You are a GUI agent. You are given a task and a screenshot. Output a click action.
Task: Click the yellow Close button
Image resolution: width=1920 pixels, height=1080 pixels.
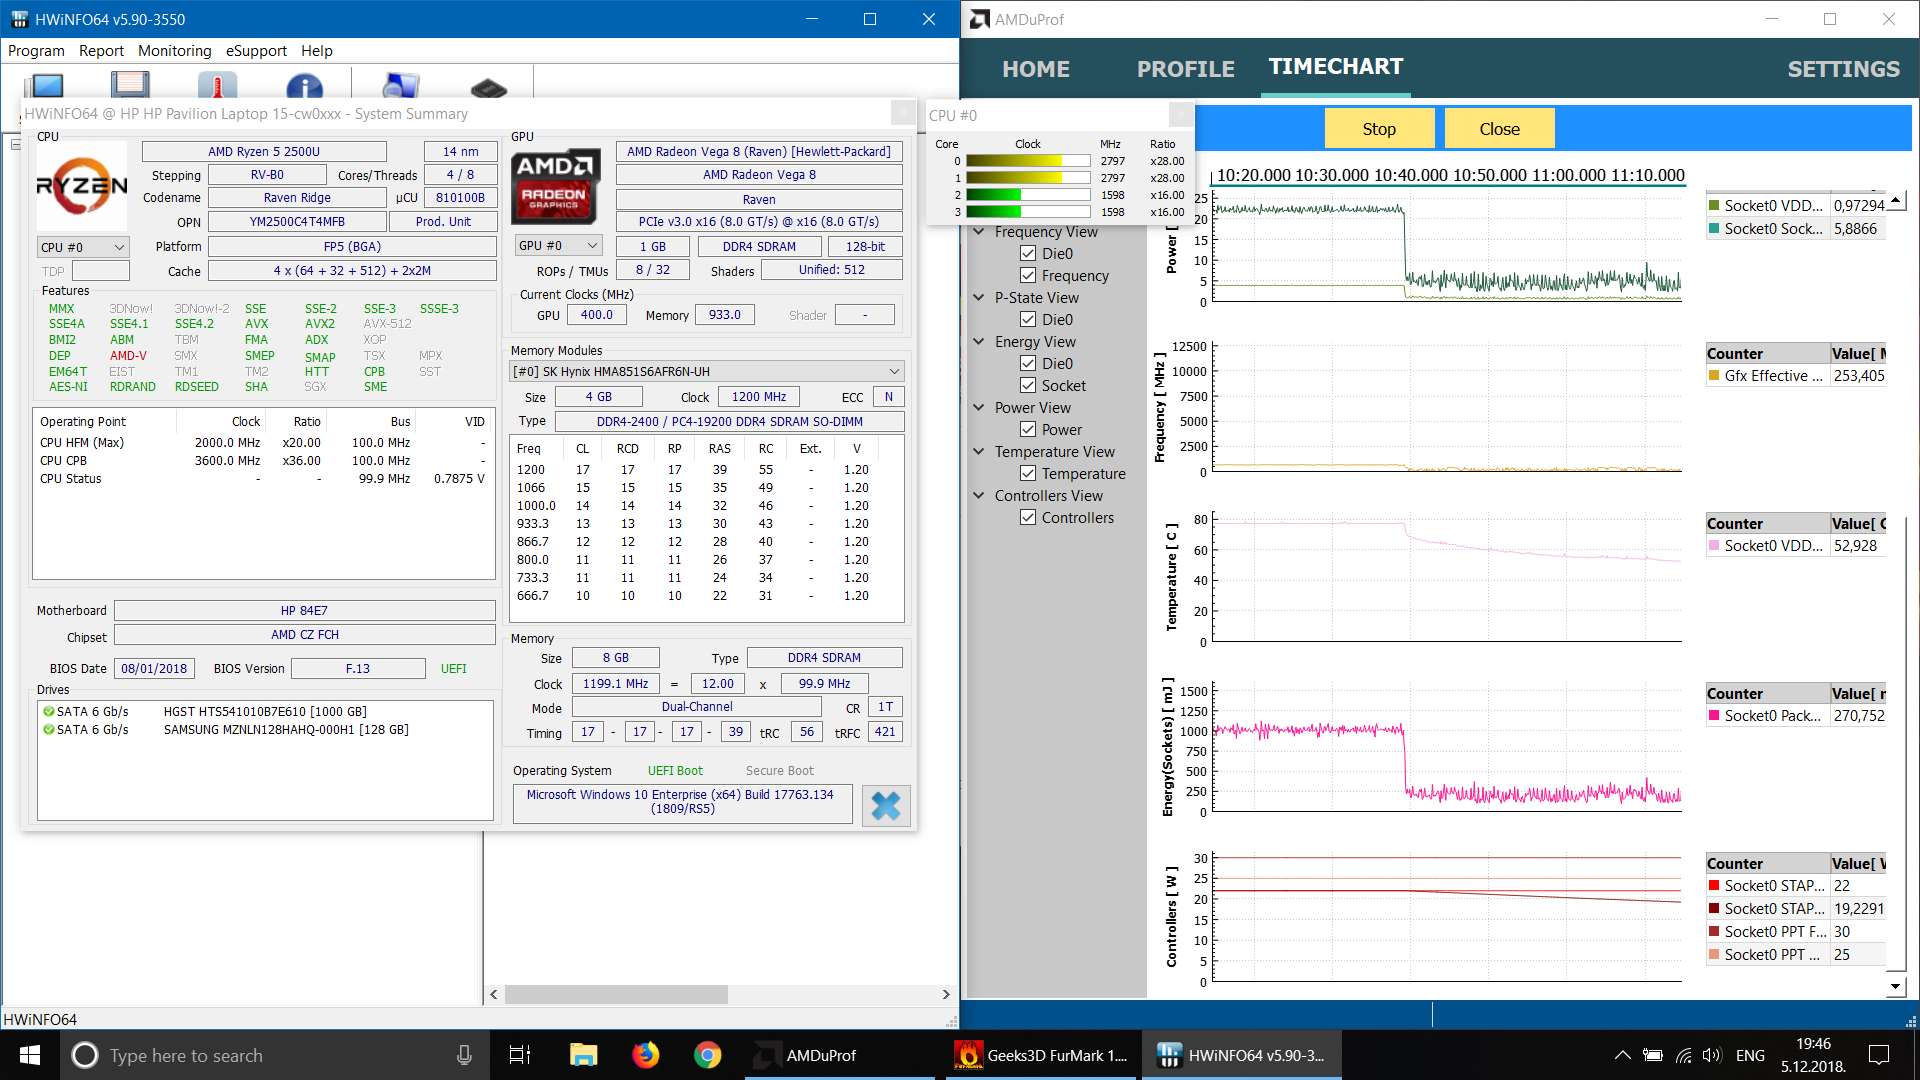pyautogui.click(x=1499, y=129)
